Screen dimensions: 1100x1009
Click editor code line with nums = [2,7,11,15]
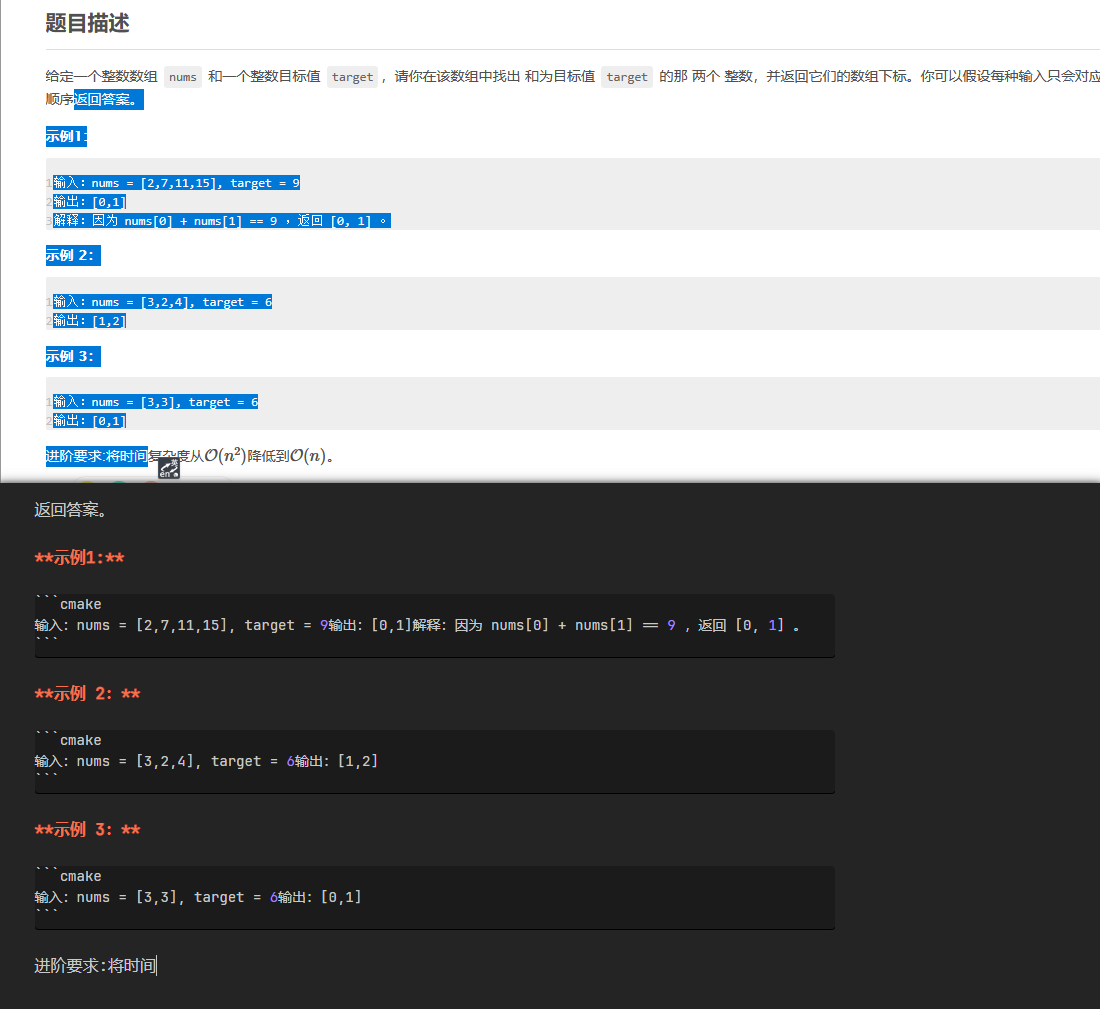(417, 625)
